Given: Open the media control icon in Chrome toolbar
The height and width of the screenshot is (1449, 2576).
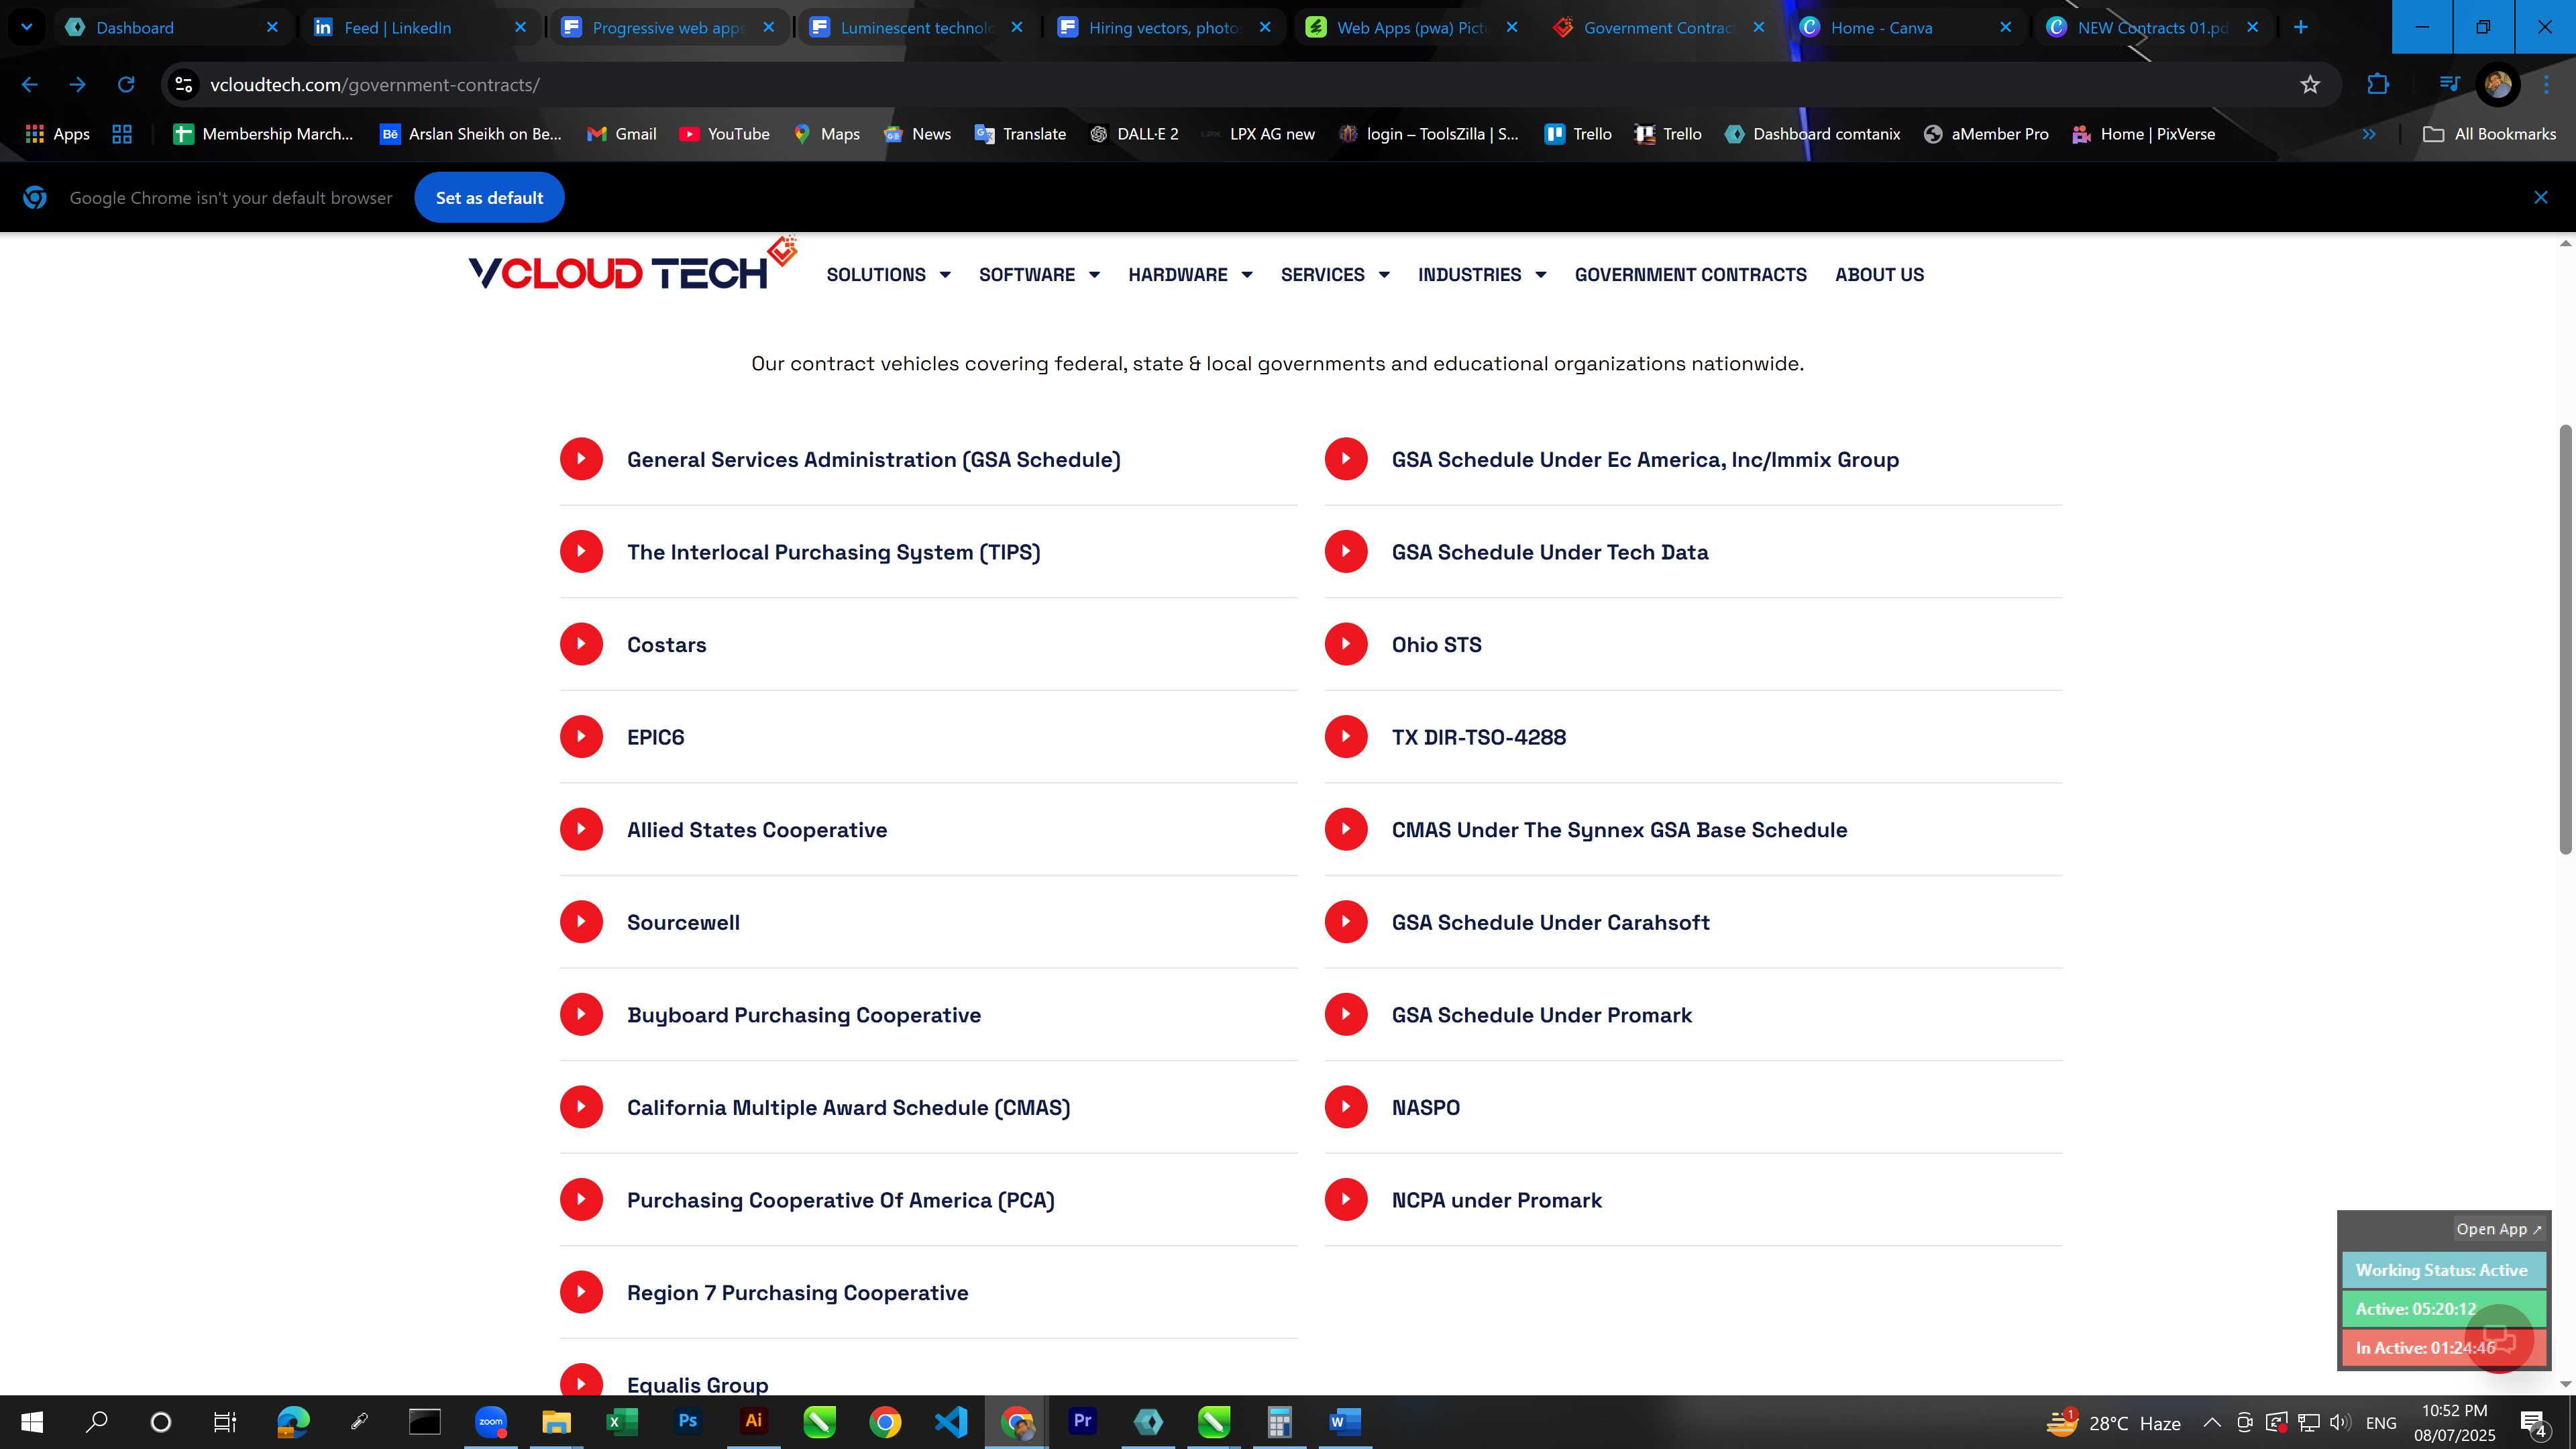Looking at the screenshot, I should tap(2449, 85).
